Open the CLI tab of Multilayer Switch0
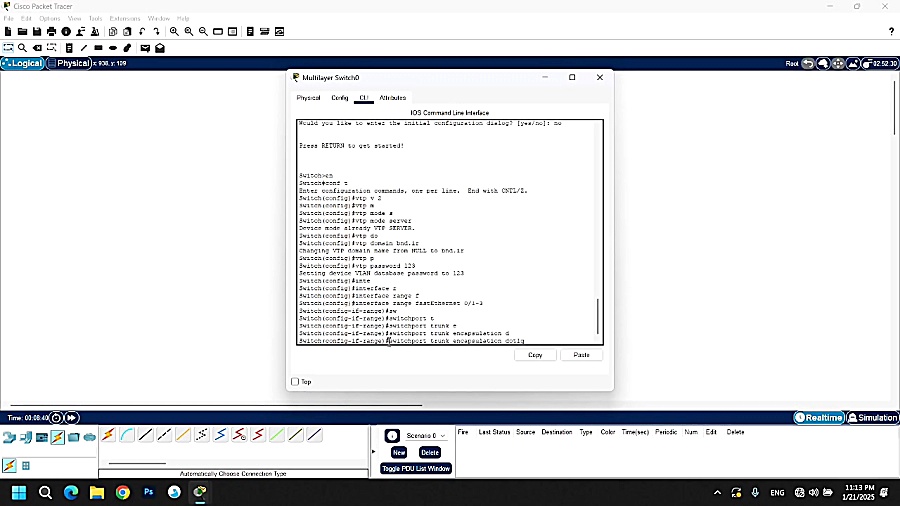 pyautogui.click(x=364, y=98)
